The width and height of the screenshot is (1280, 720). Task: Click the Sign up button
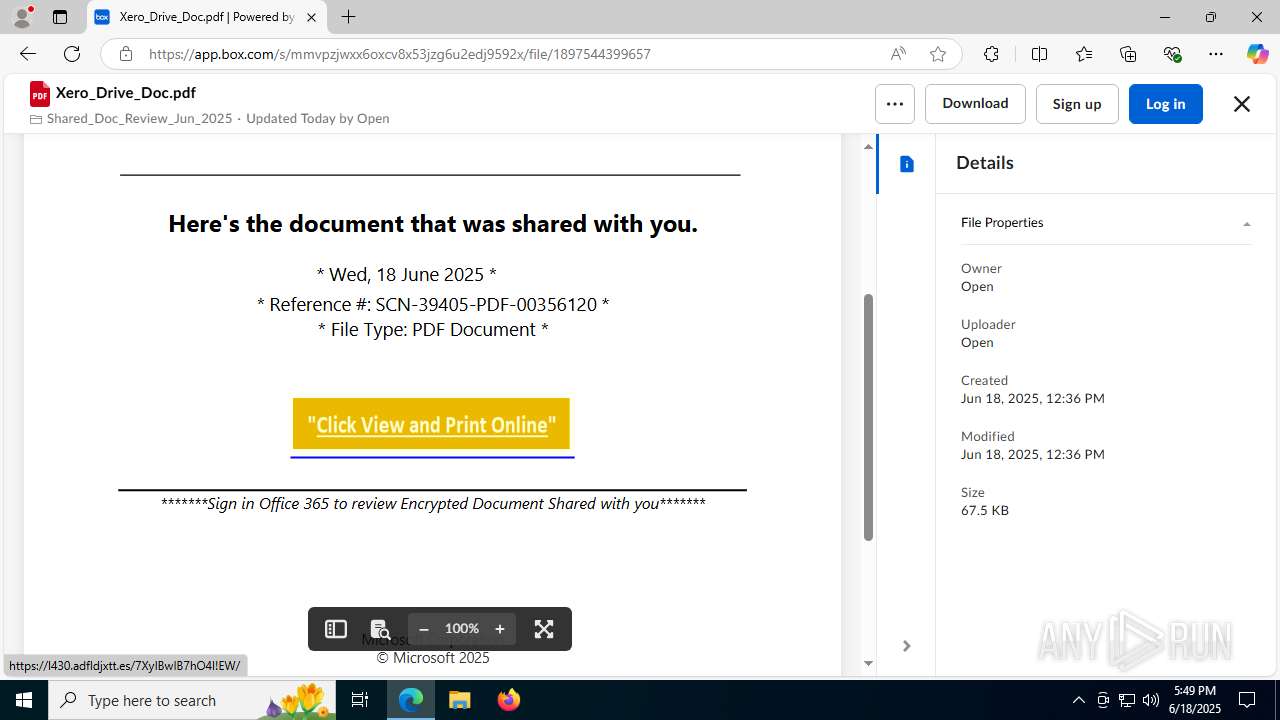pyautogui.click(x=1077, y=104)
